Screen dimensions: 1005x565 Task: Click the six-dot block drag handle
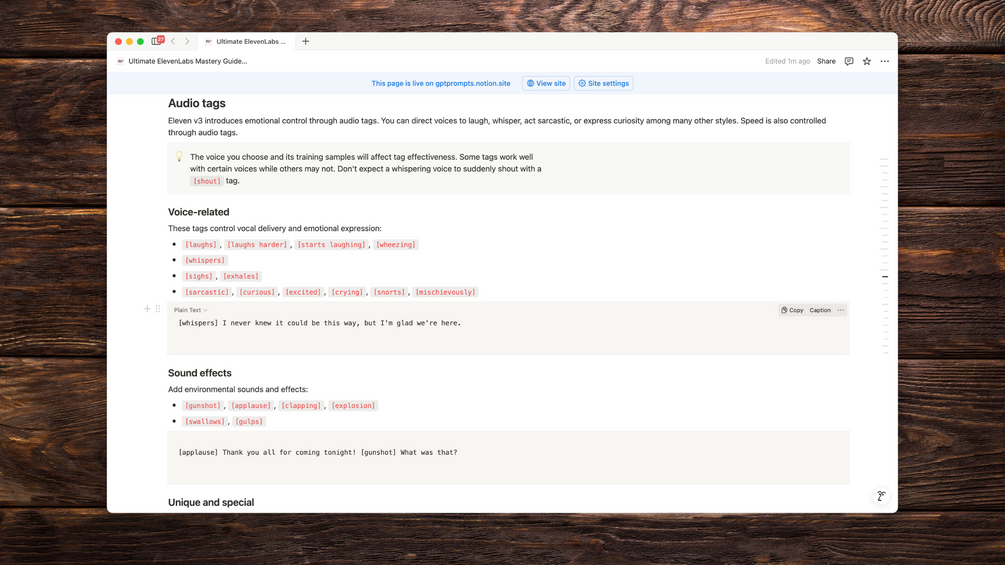158,309
